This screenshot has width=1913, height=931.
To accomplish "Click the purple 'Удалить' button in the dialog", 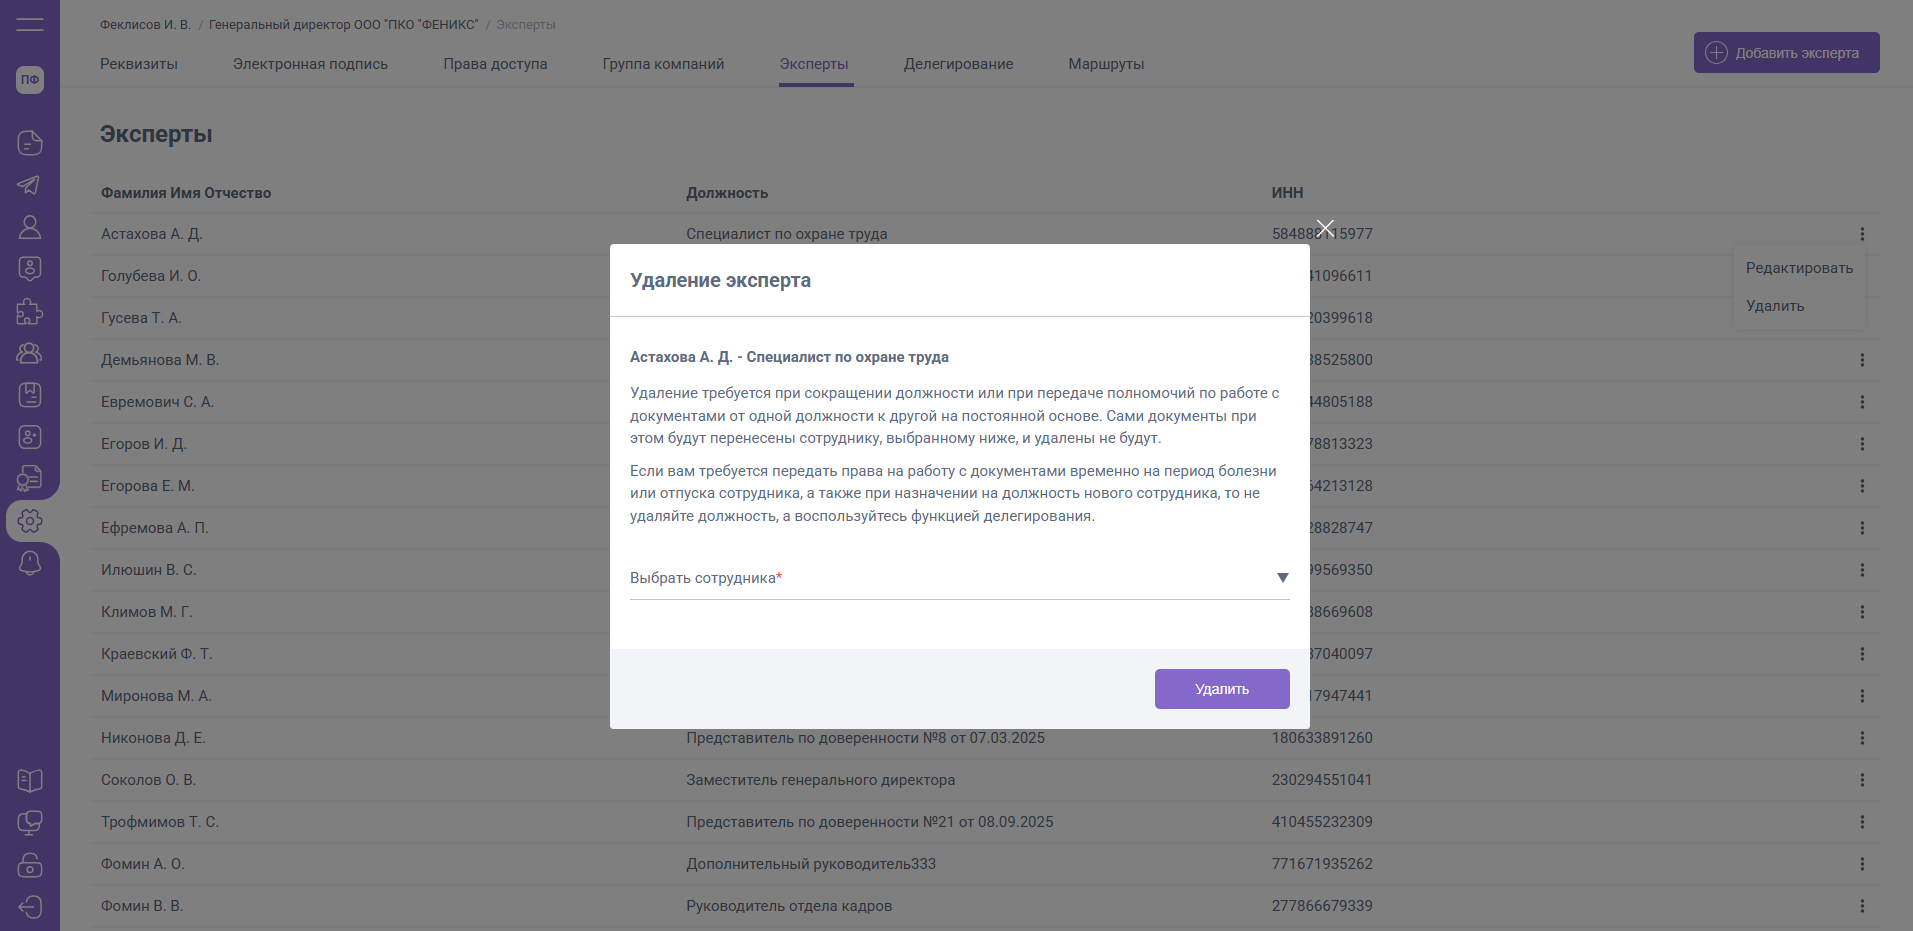I will pos(1221,689).
